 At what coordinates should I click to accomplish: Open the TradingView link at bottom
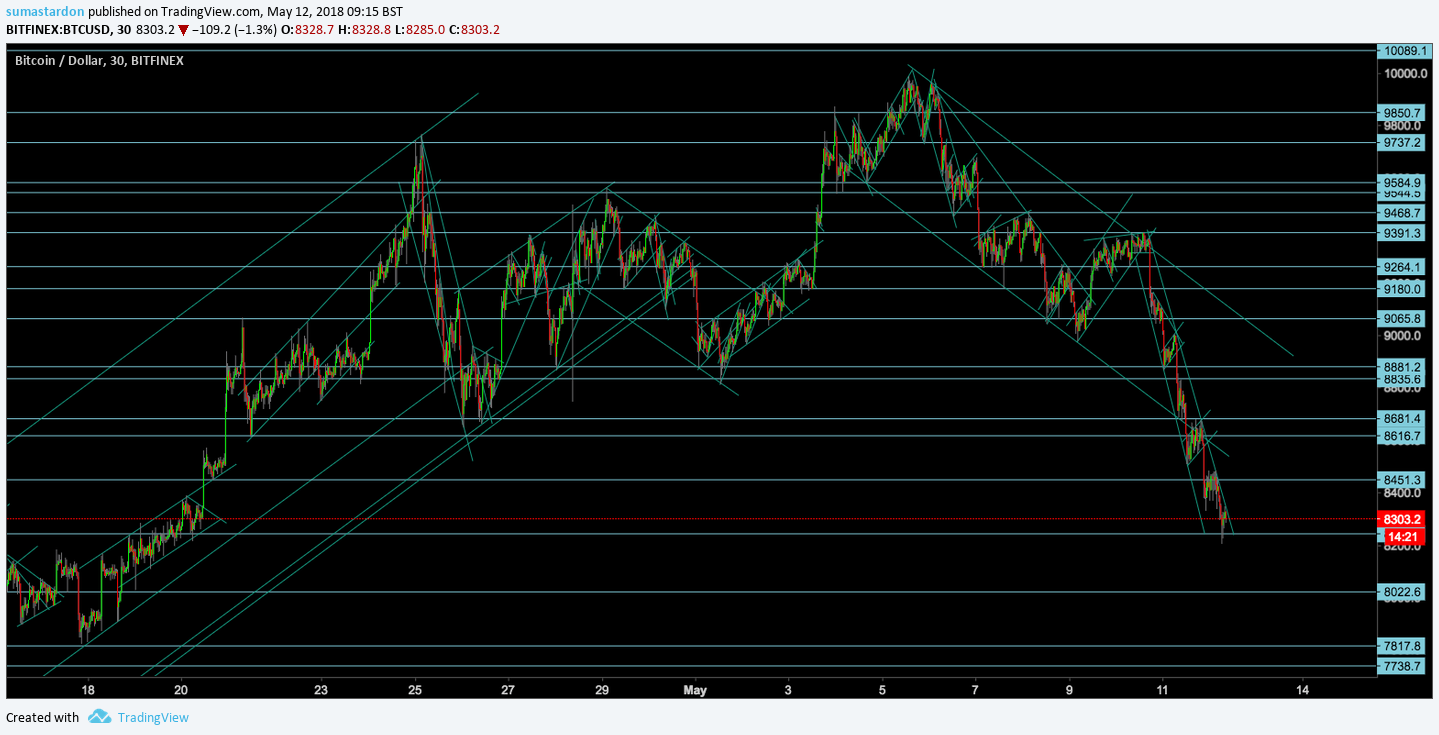coord(152,717)
